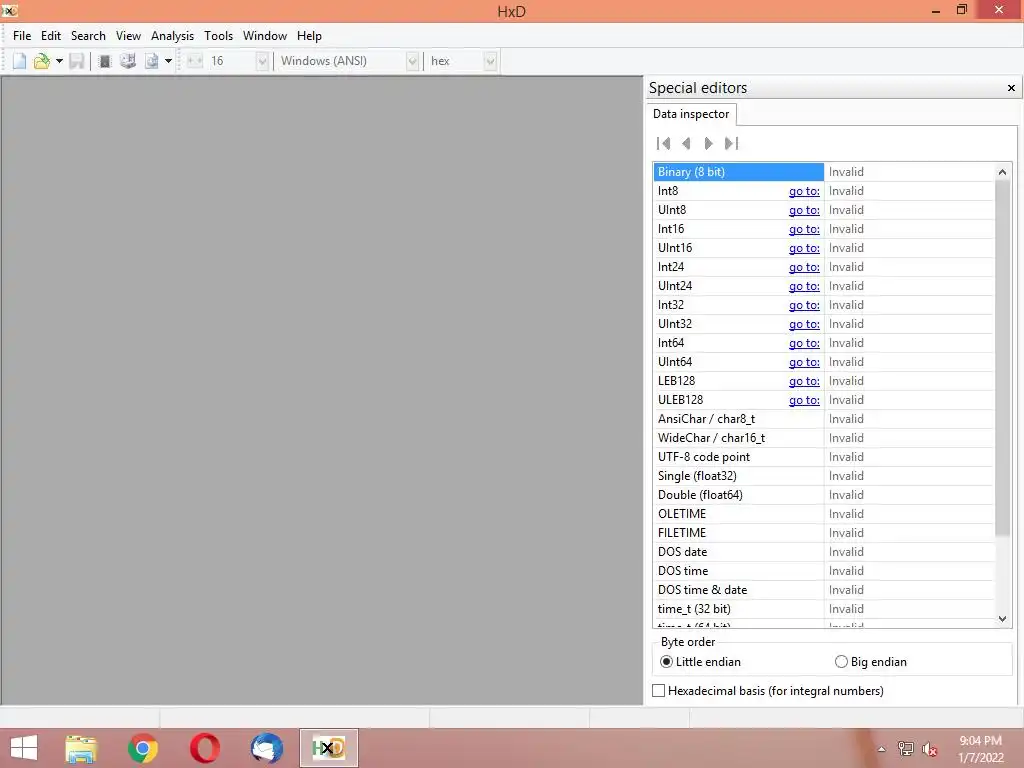Open the Windows Start button
Screen dimensions: 1024x768
(24, 748)
